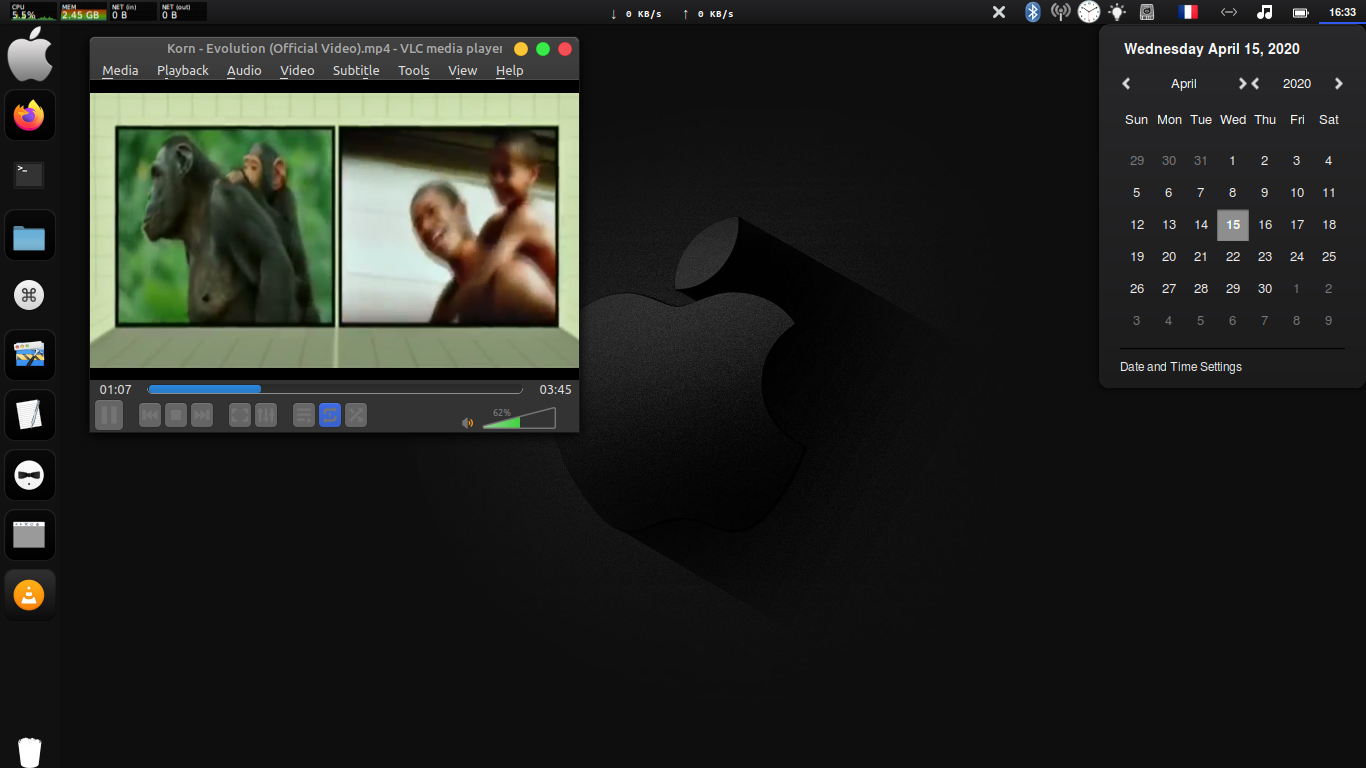Open the command-key icon app in dock
The height and width of the screenshot is (768, 1366).
click(x=30, y=295)
